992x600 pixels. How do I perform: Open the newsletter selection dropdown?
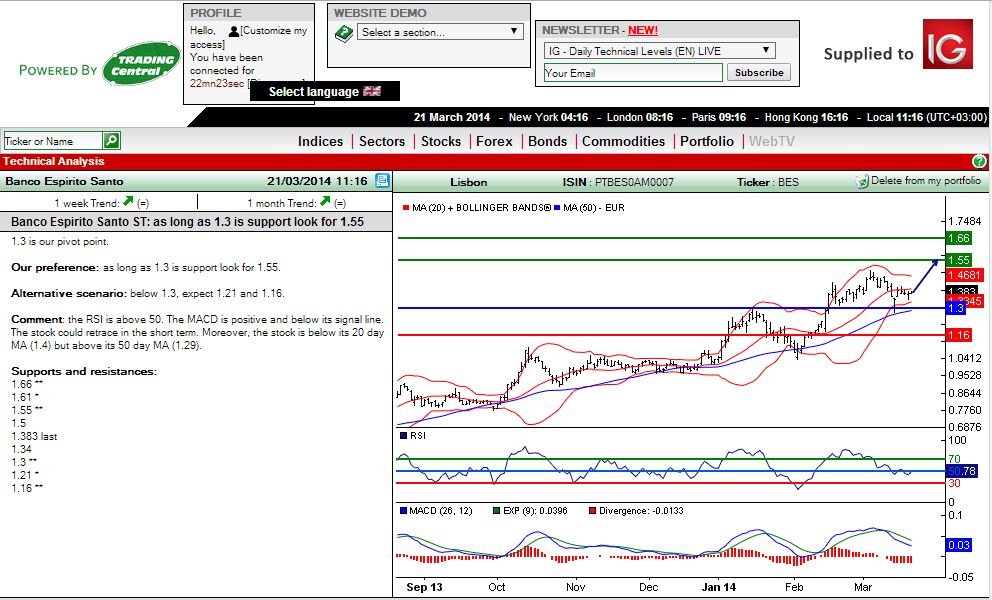click(659, 51)
